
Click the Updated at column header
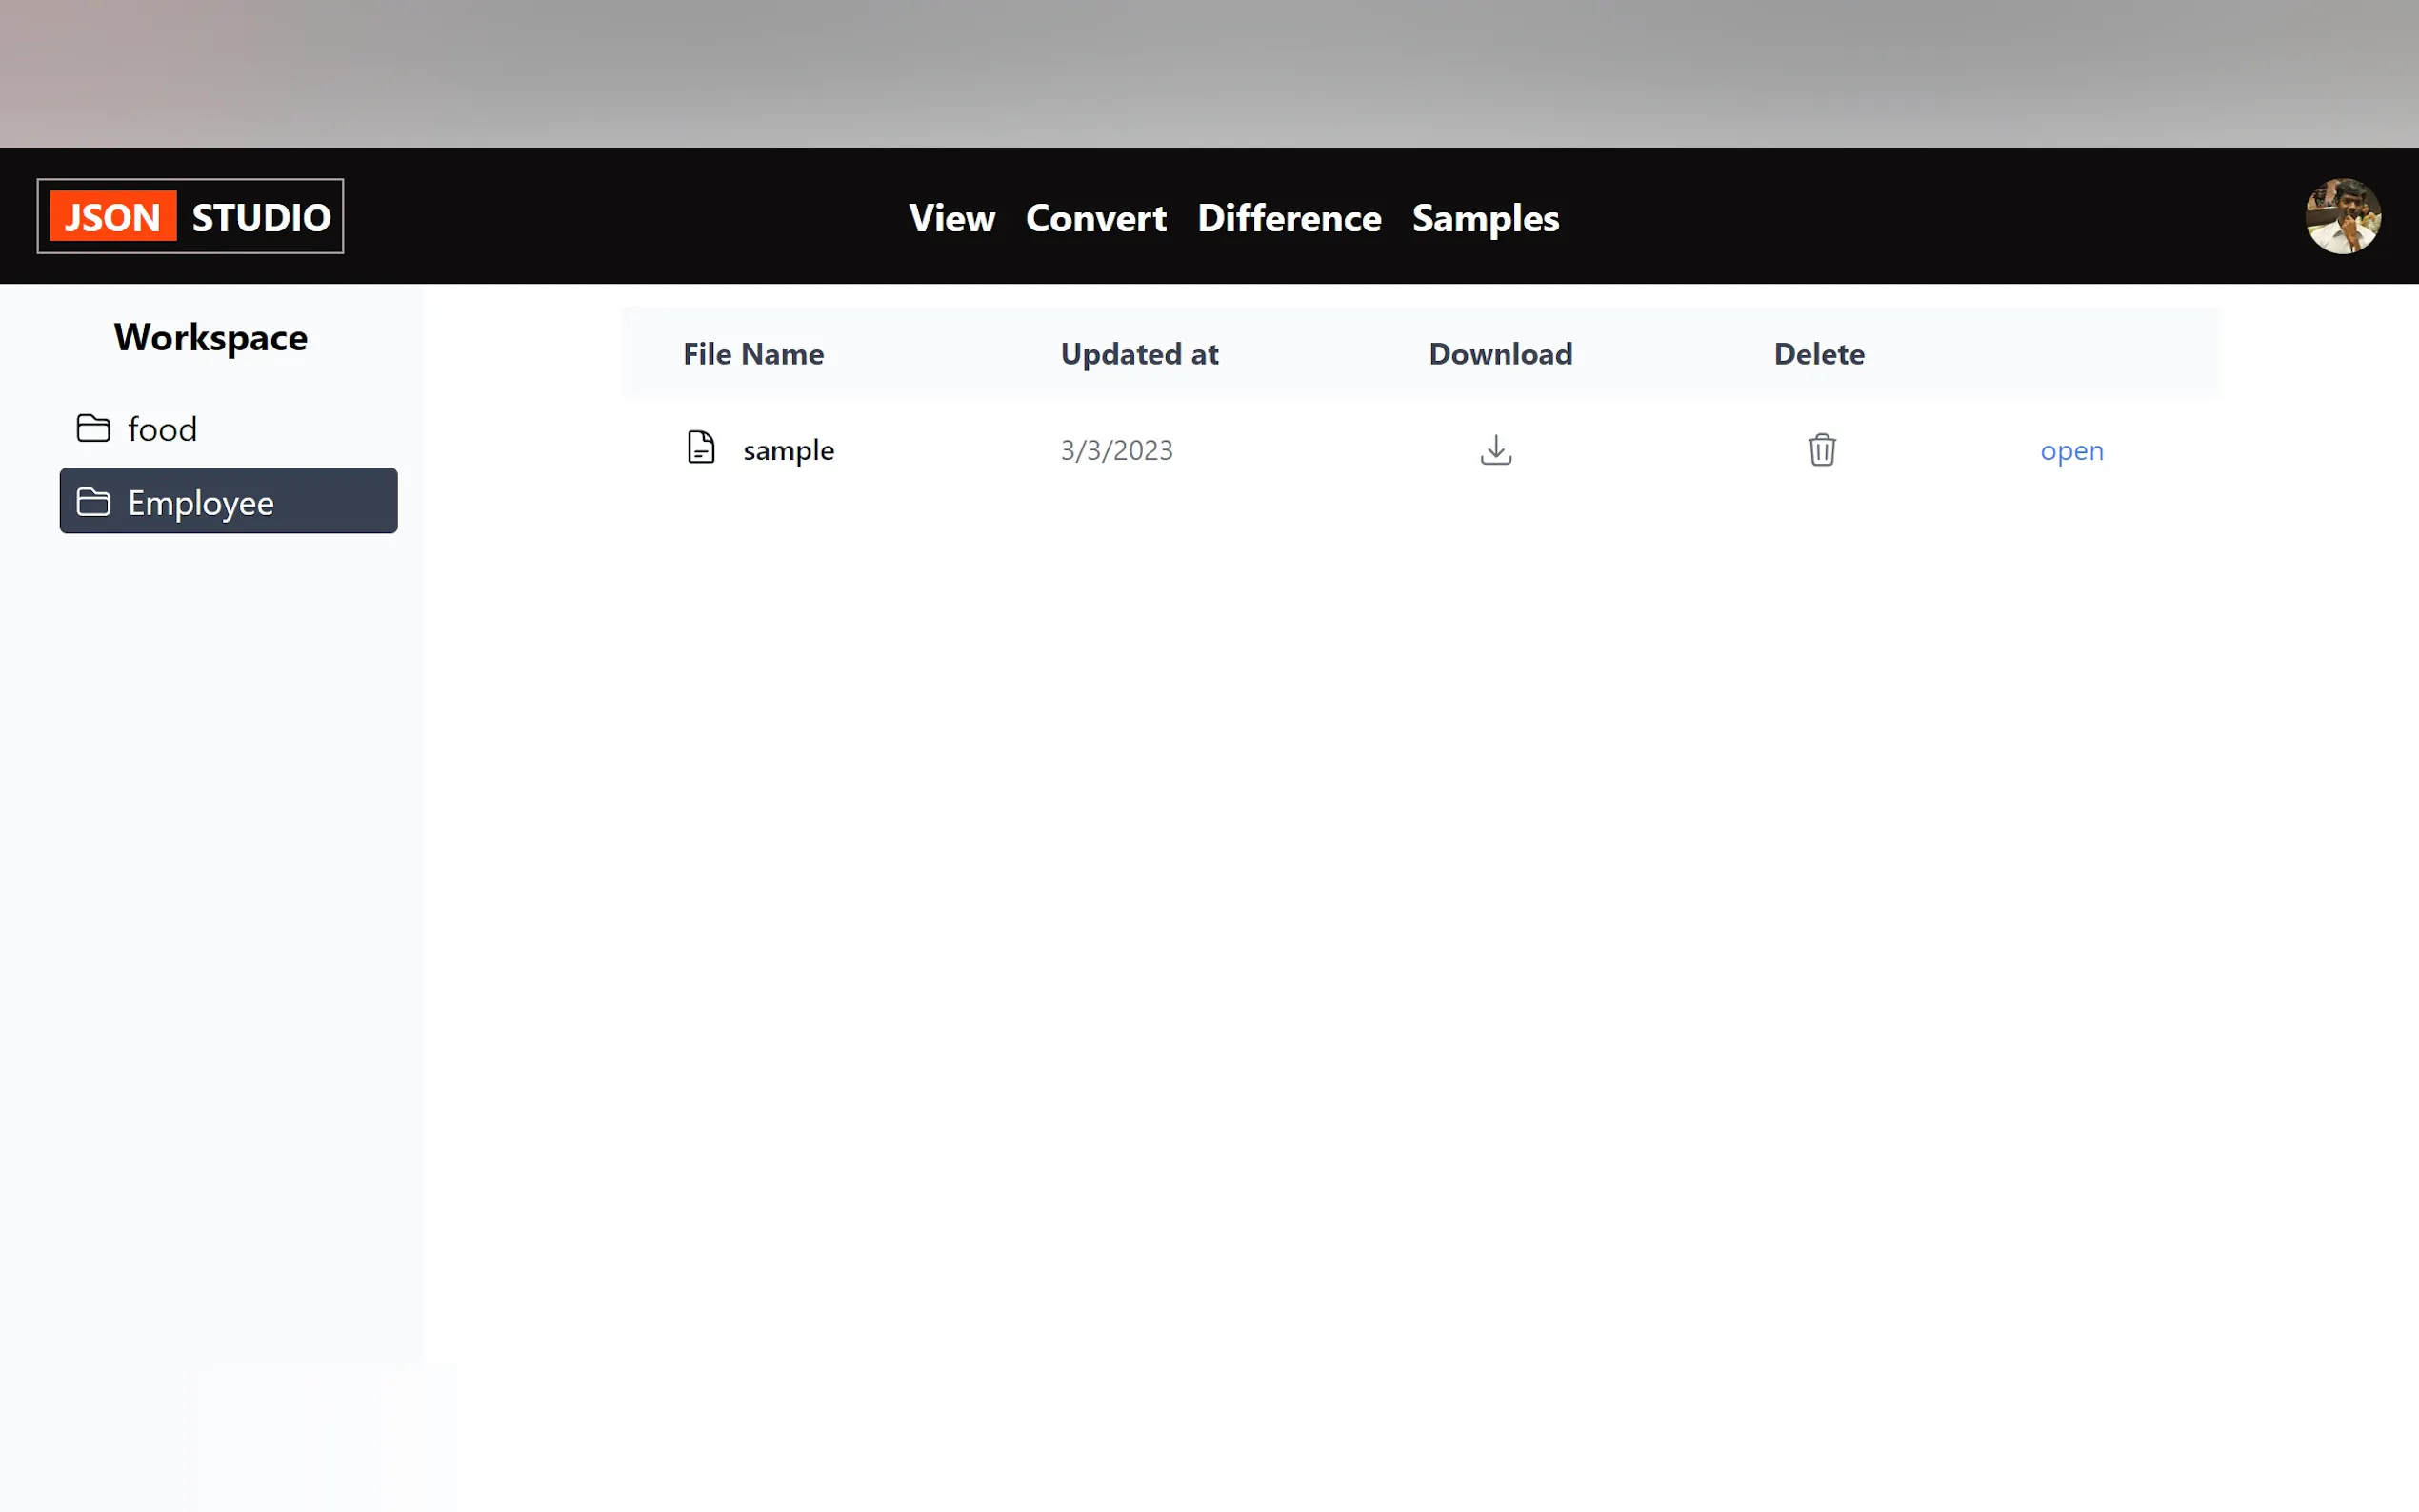[x=1139, y=354]
